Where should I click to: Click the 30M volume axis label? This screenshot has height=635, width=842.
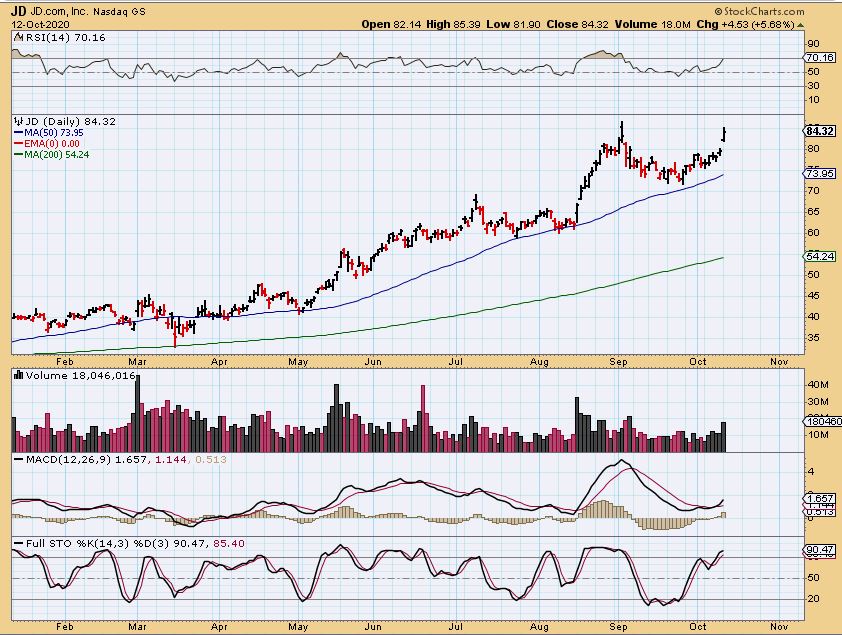pyautogui.click(x=817, y=402)
